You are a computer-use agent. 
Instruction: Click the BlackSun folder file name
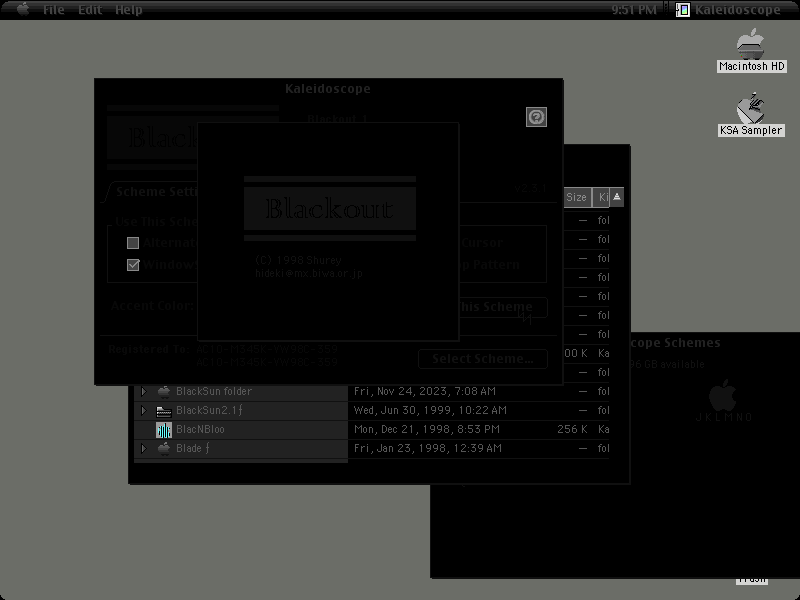click(x=214, y=391)
